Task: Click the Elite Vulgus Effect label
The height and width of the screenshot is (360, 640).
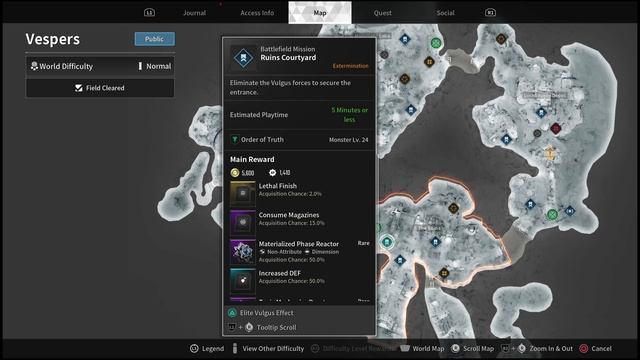Action: coord(267,313)
